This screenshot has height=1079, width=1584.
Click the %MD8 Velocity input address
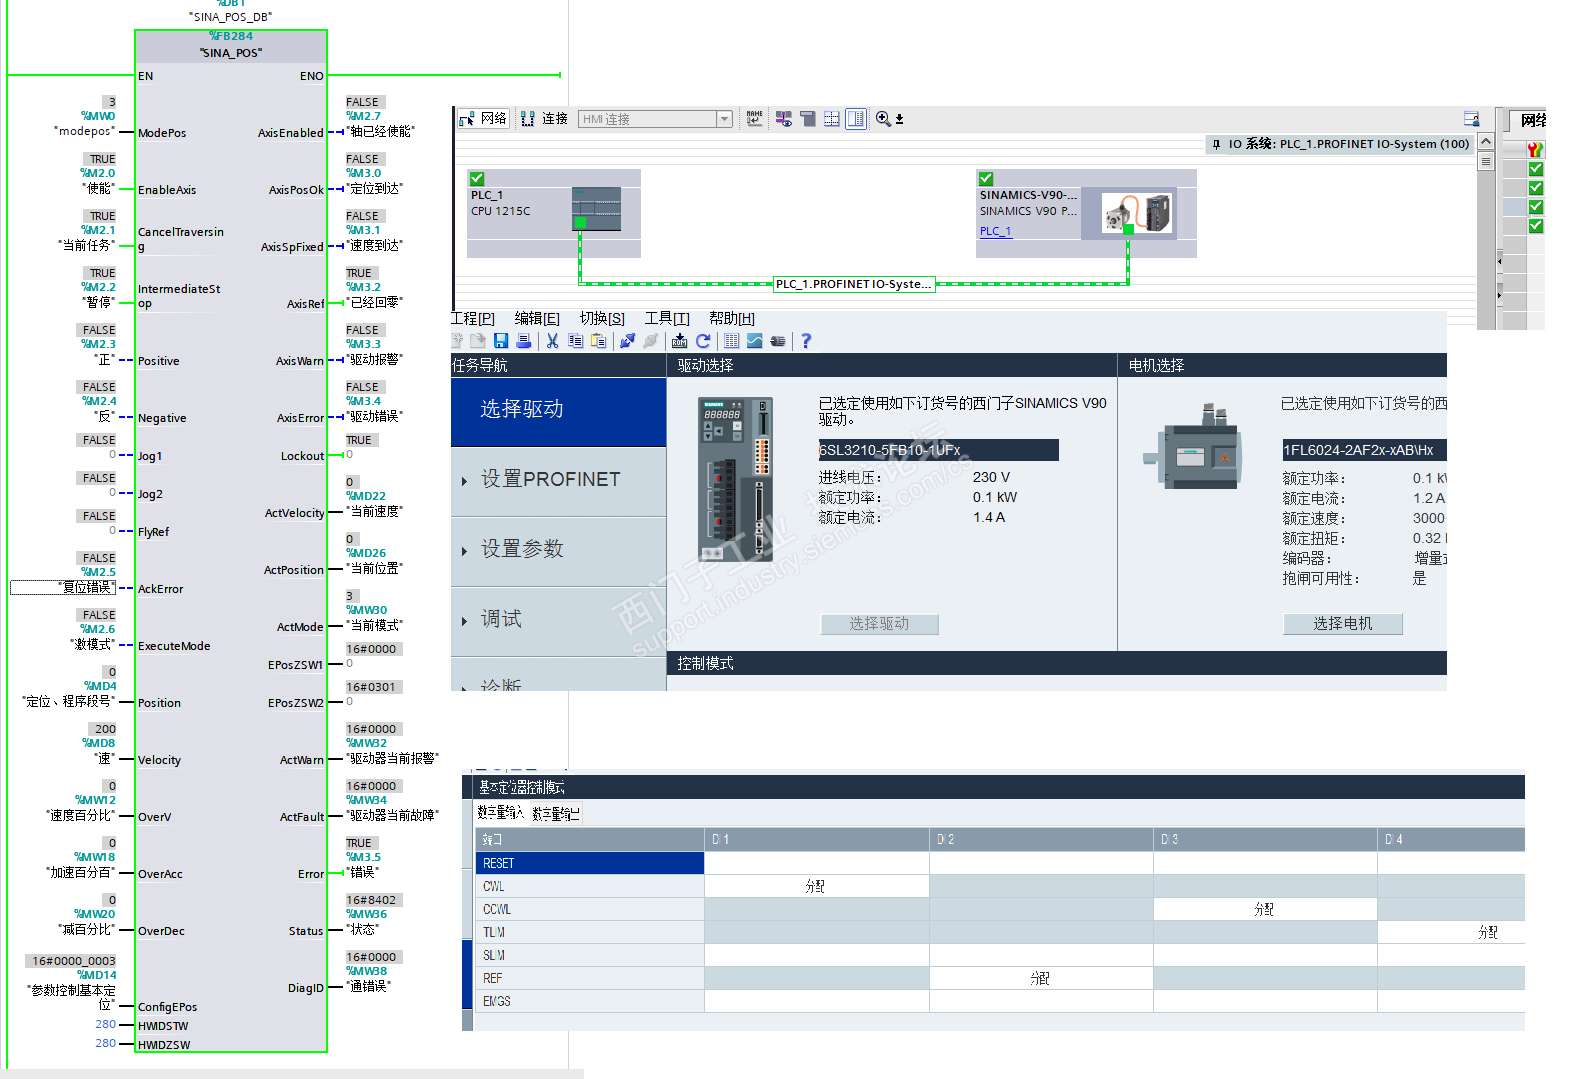99,743
